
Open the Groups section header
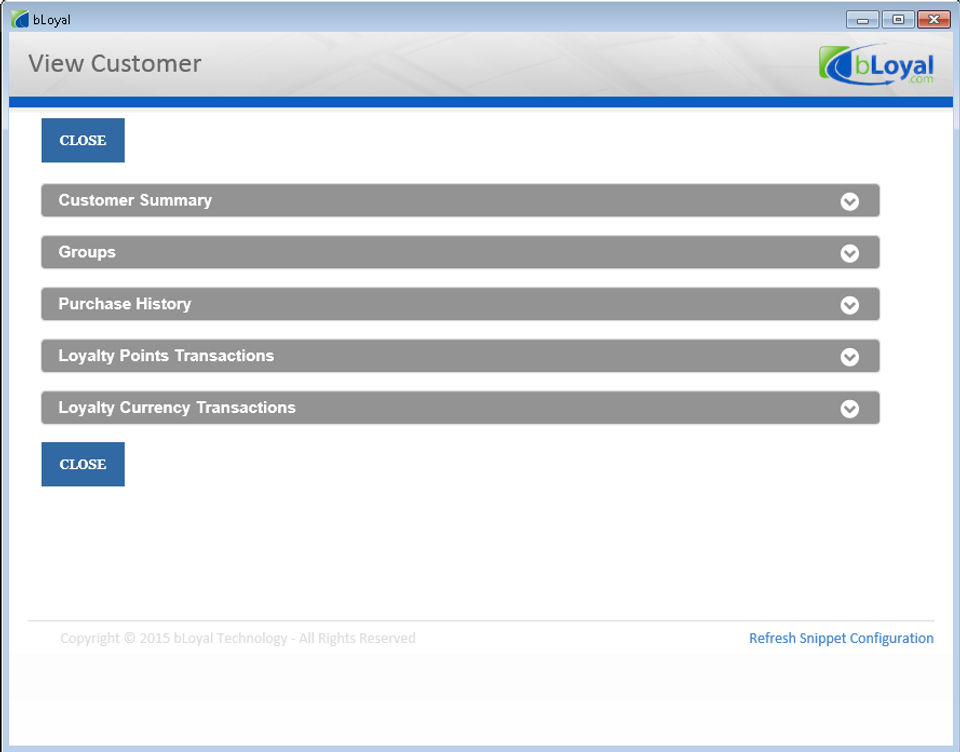pyautogui.click(x=460, y=252)
